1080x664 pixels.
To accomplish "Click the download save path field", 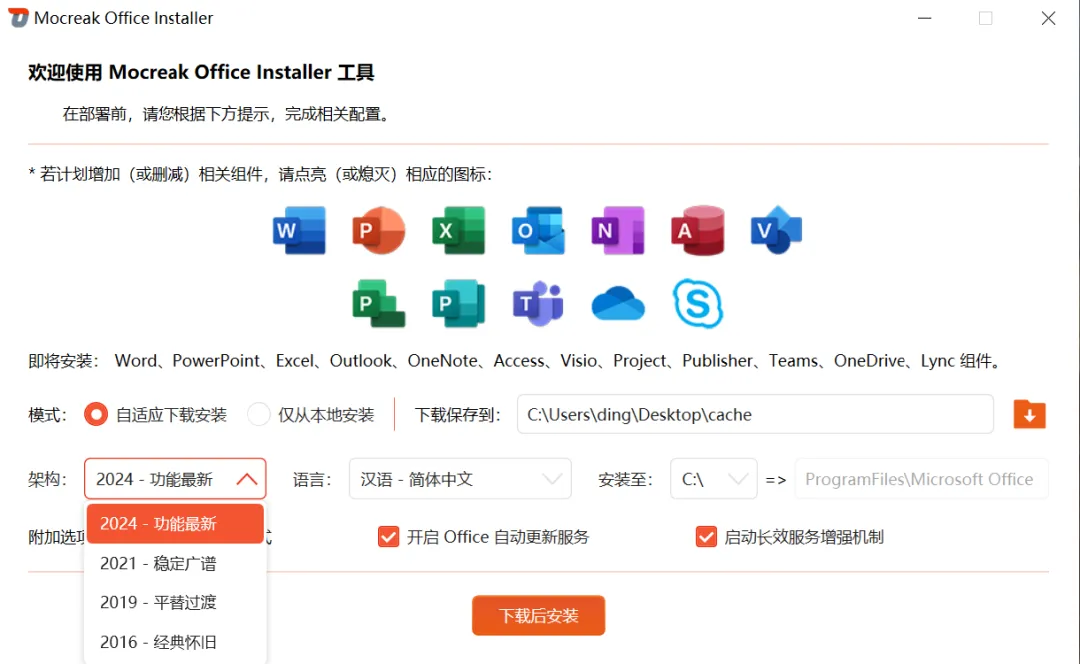I will click(x=756, y=415).
